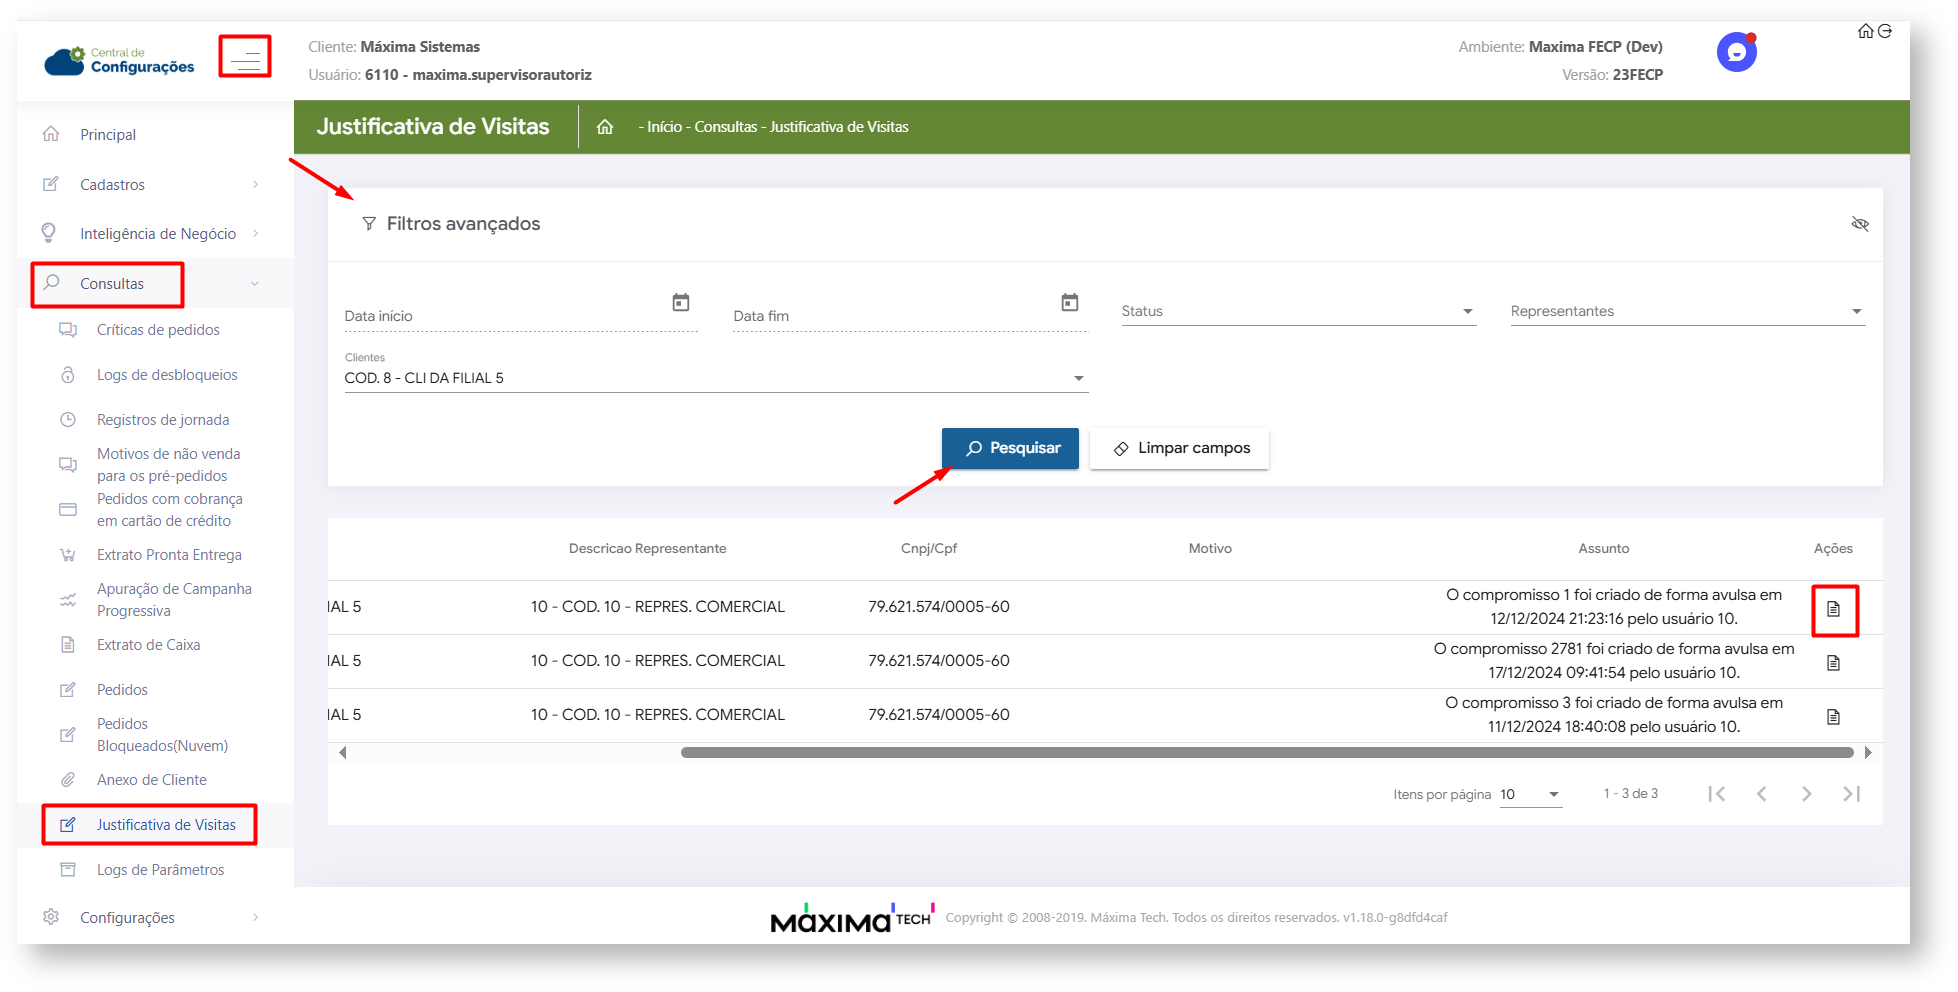Image resolution: width=1958 pixels, height=992 pixels.
Task: Change items per page dropdown
Action: pyautogui.click(x=1530, y=794)
